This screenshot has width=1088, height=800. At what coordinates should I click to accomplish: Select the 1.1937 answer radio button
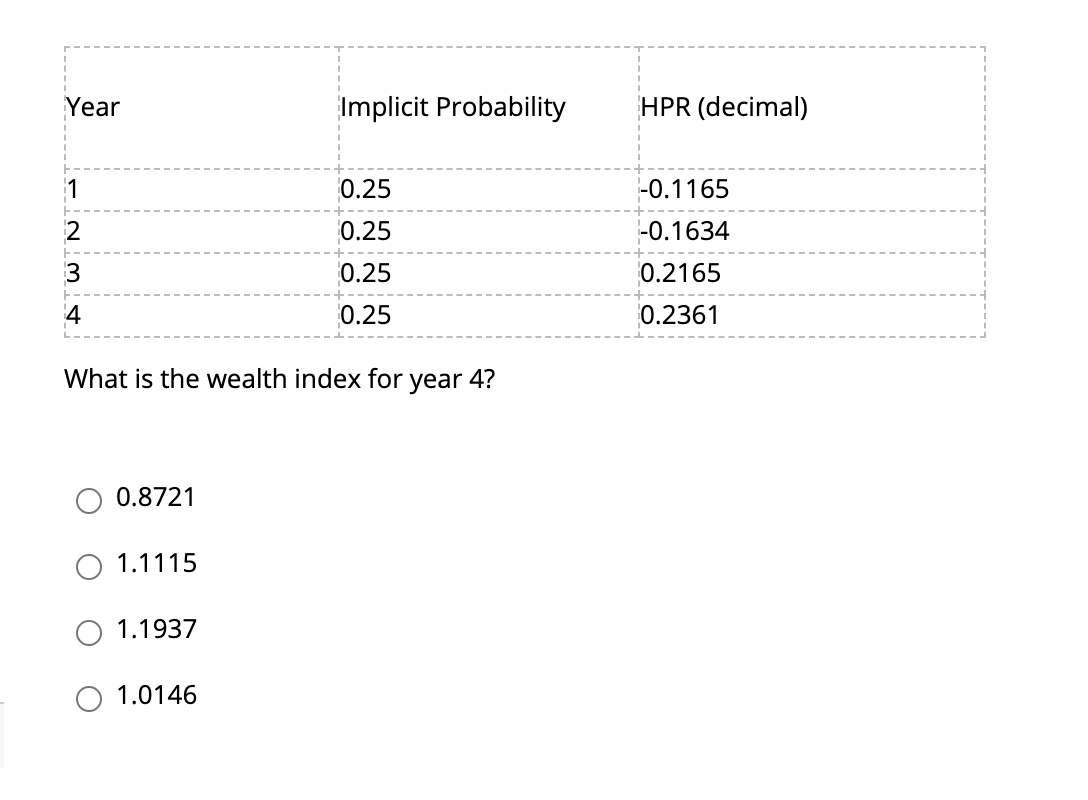[x=88, y=632]
